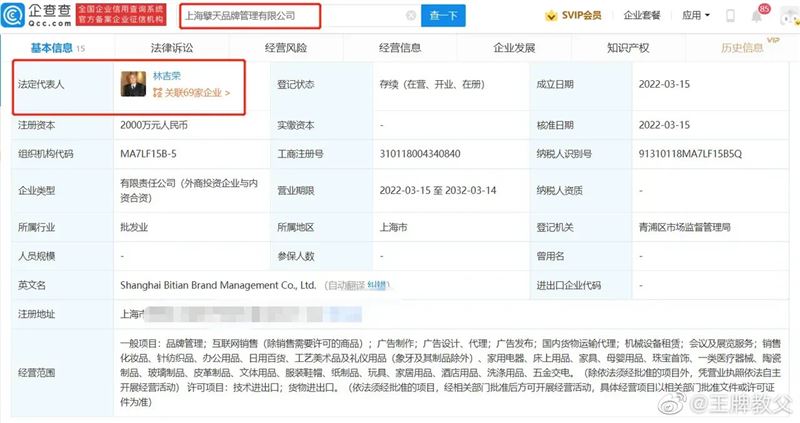
Task: Switch to the 经营风险 tab
Action: [x=286, y=48]
